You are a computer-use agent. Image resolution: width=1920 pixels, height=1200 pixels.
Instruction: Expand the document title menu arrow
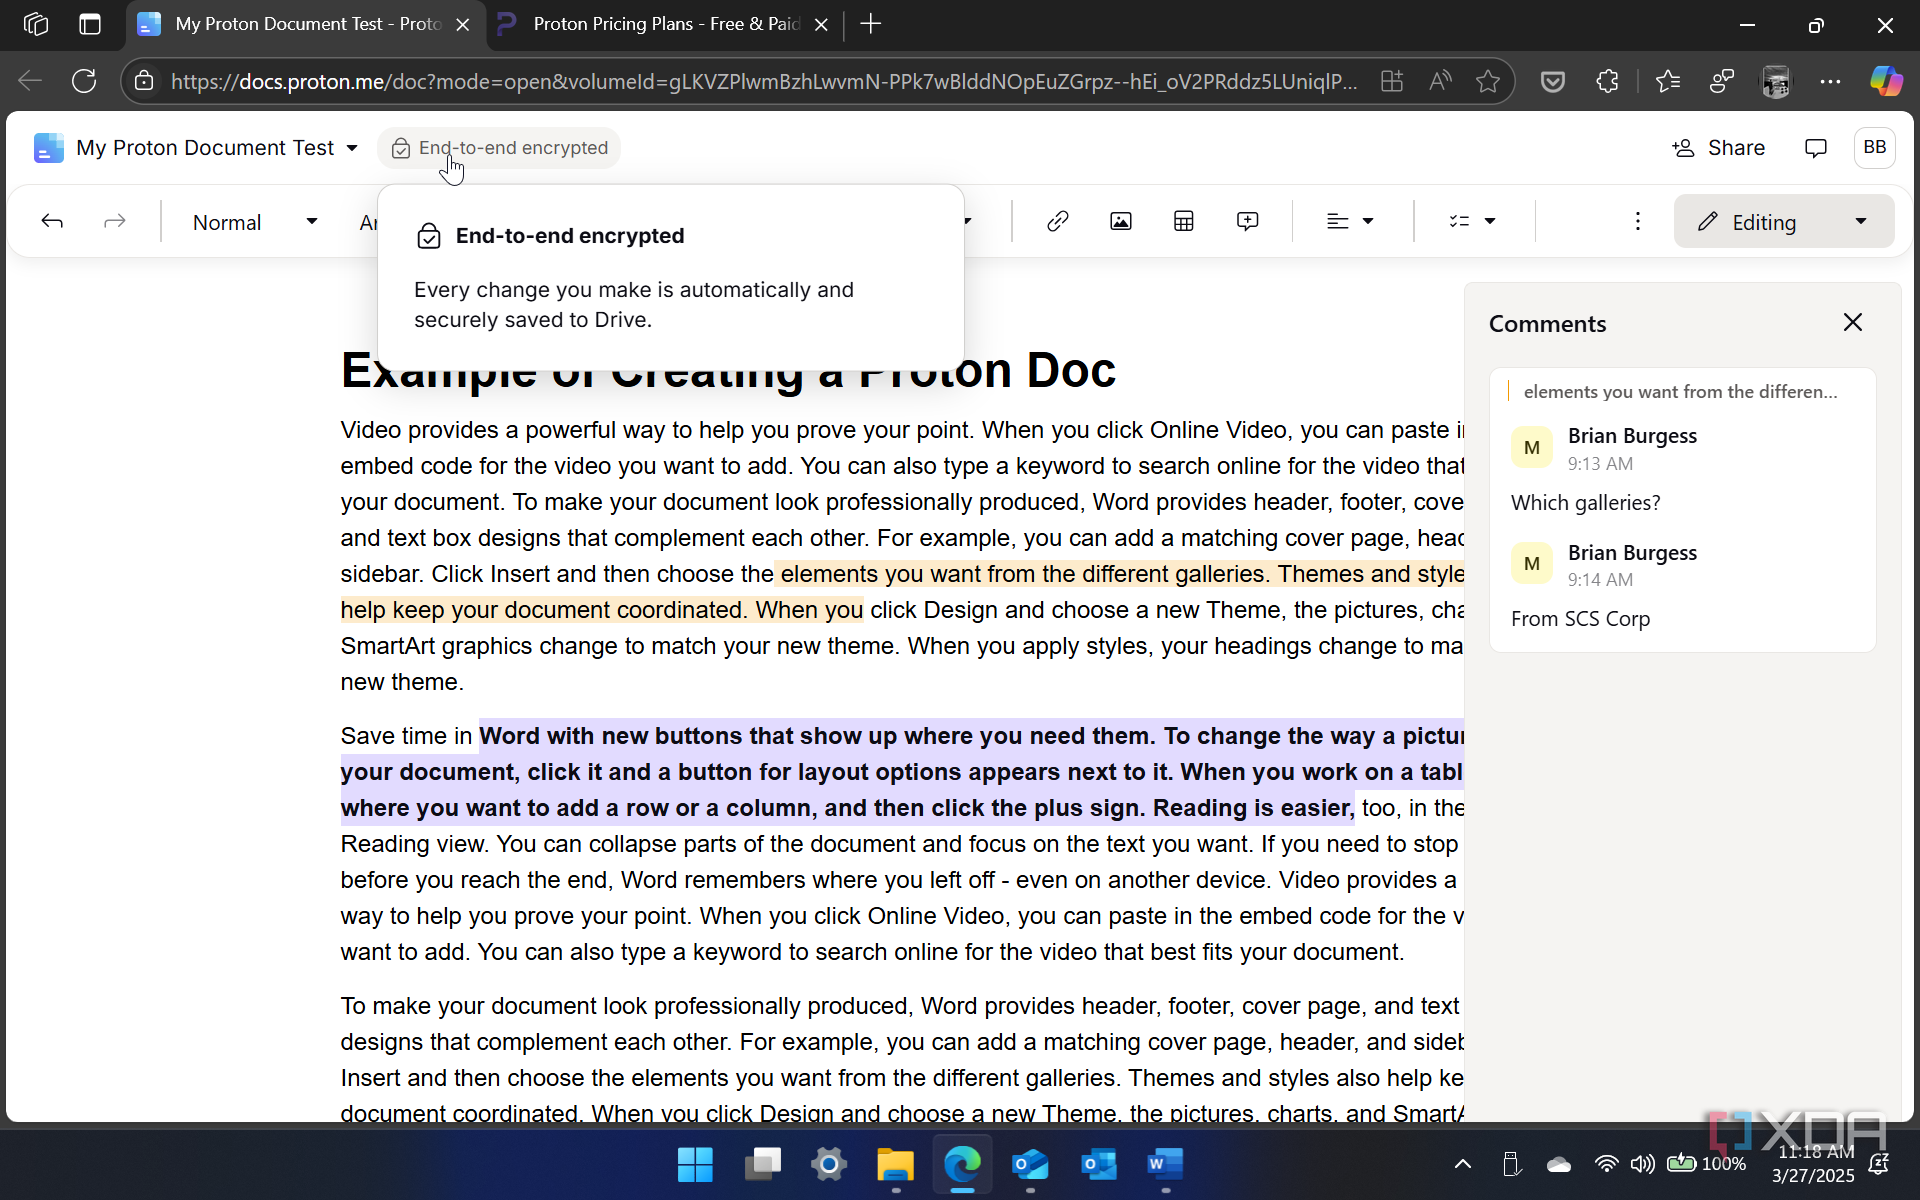click(x=352, y=148)
